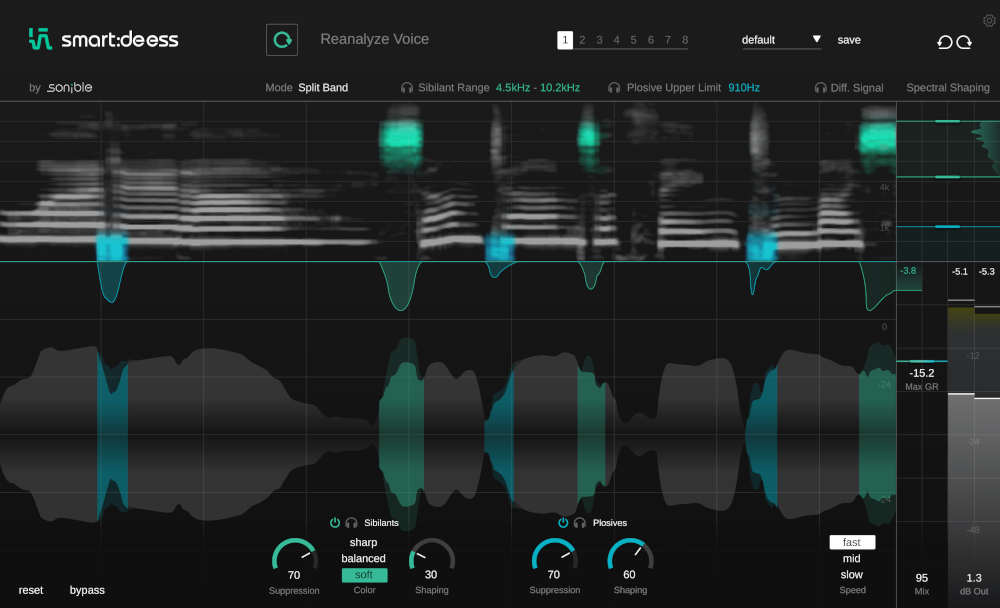Save the current preset
Screen dimensions: 1000x608
(849, 40)
